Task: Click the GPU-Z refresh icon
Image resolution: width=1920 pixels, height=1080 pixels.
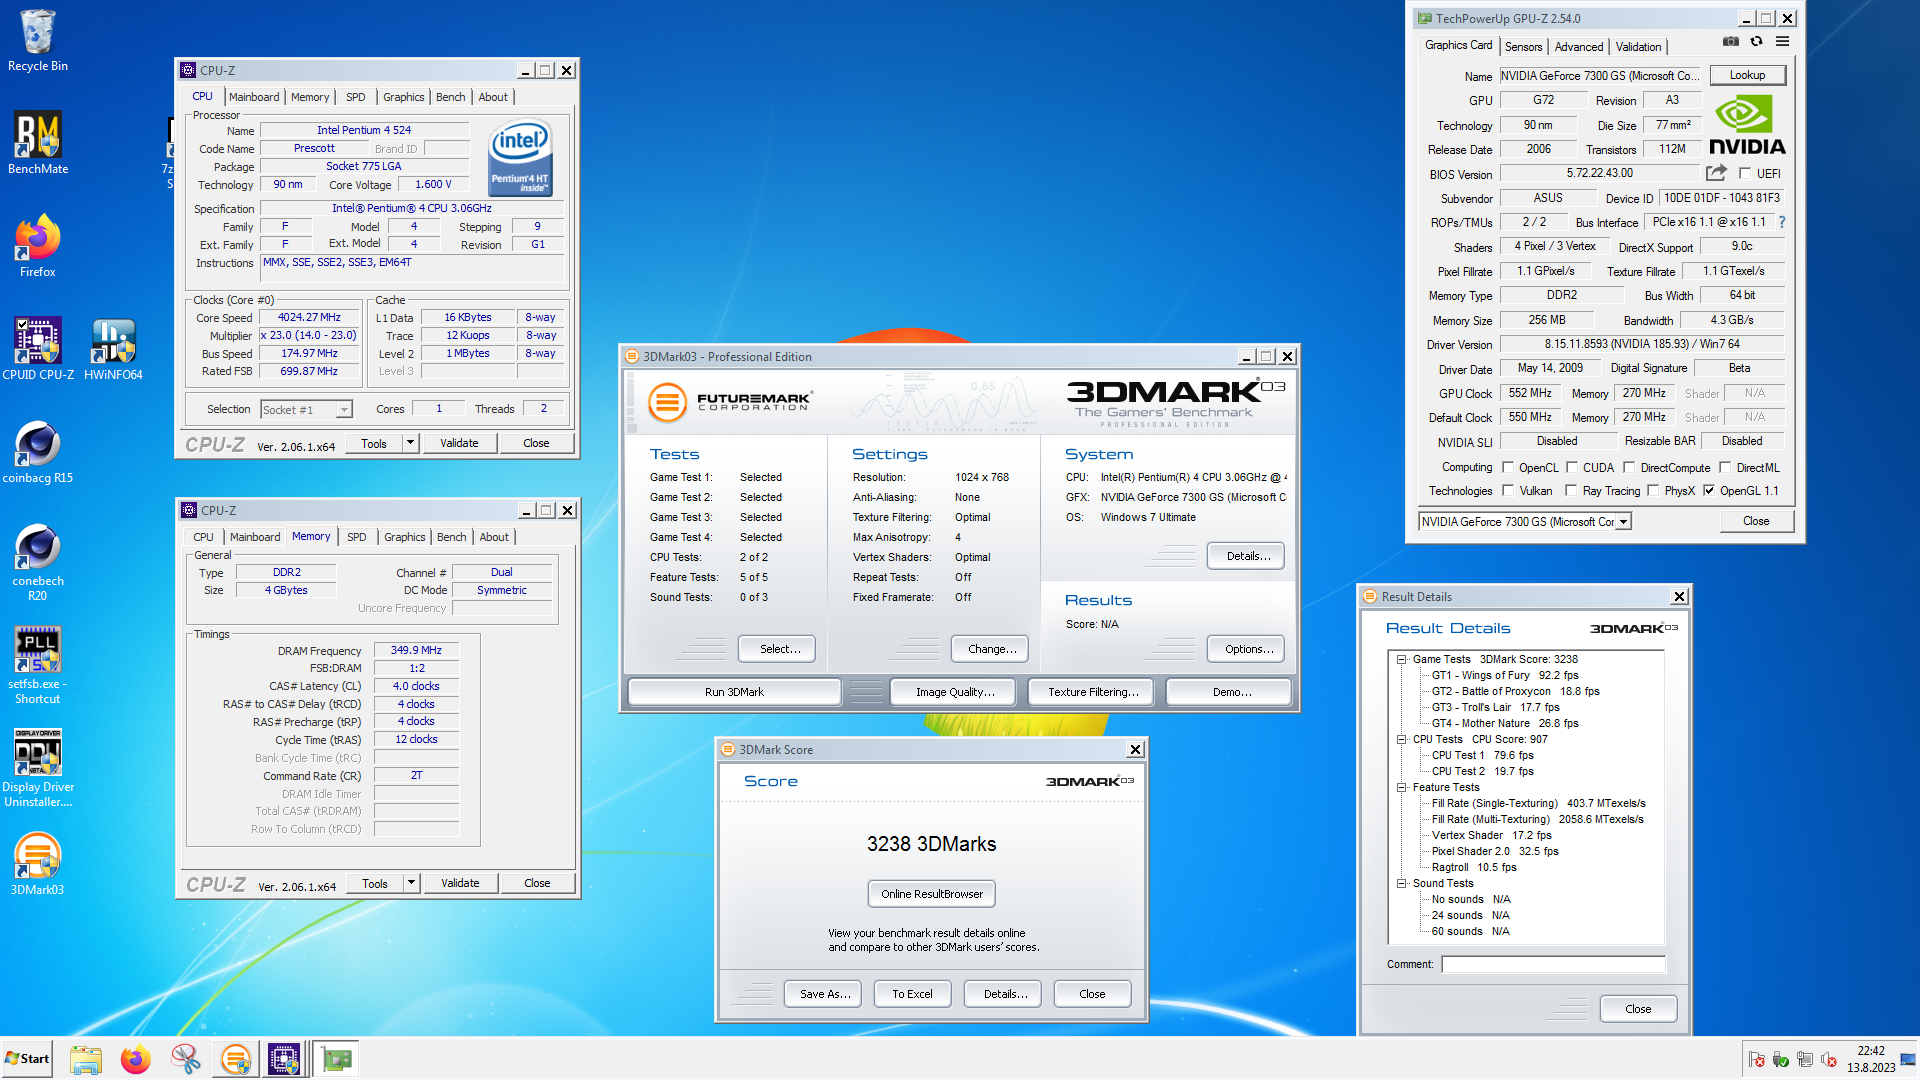Action: (x=1756, y=41)
